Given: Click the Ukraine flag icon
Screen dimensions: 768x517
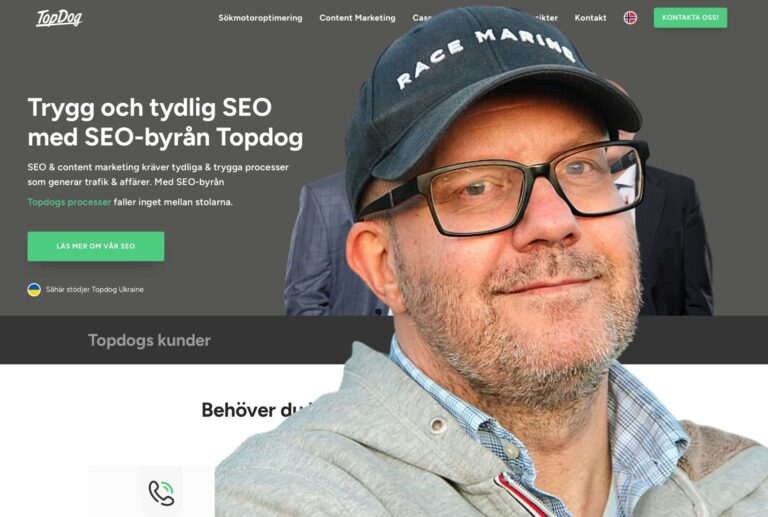Looking at the screenshot, I should pos(34,289).
